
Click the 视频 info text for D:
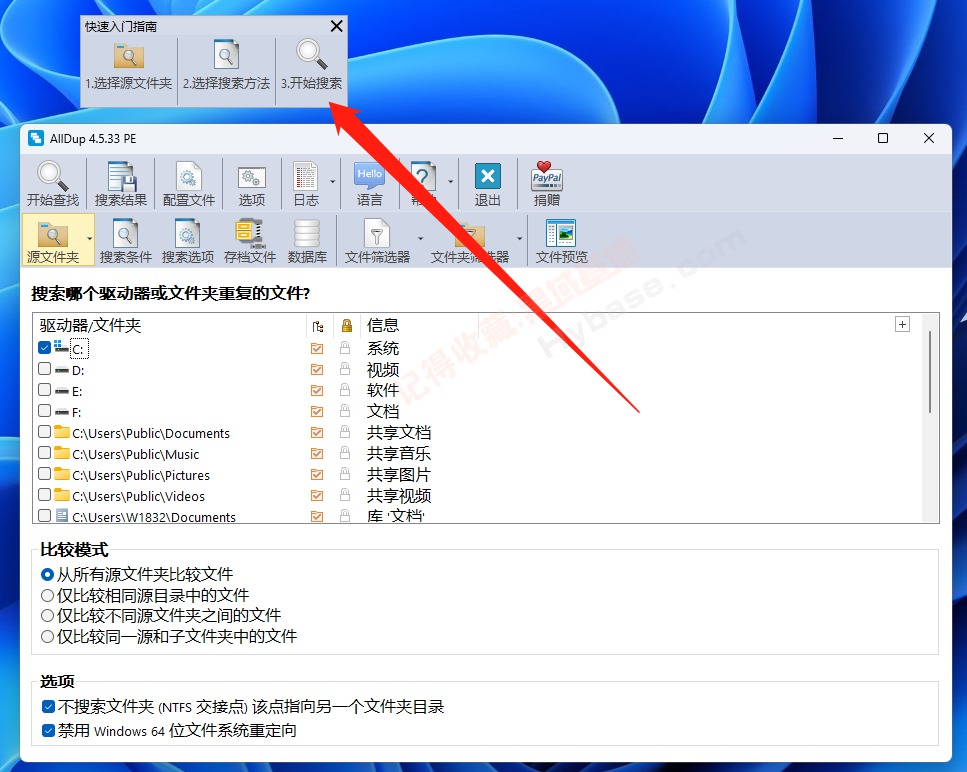point(382,370)
